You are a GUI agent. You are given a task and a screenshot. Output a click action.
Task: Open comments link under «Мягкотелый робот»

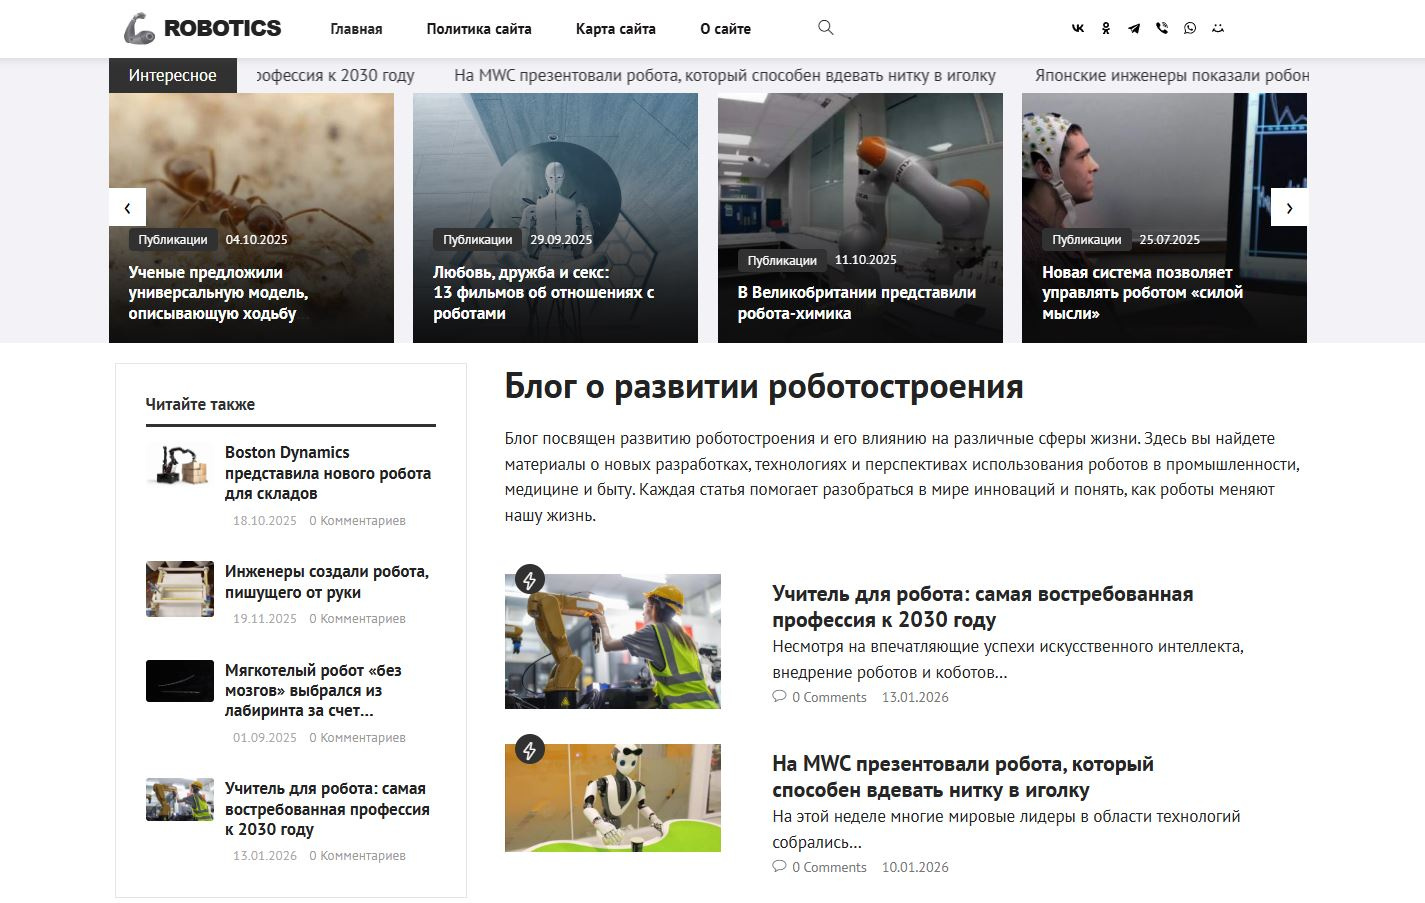pos(357,738)
